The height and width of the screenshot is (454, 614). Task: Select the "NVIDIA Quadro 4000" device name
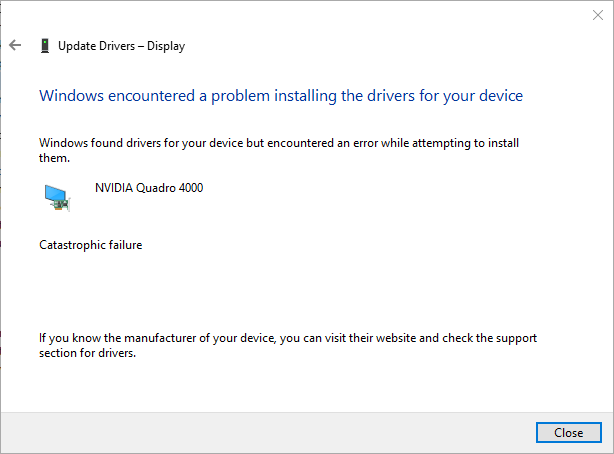(x=149, y=187)
